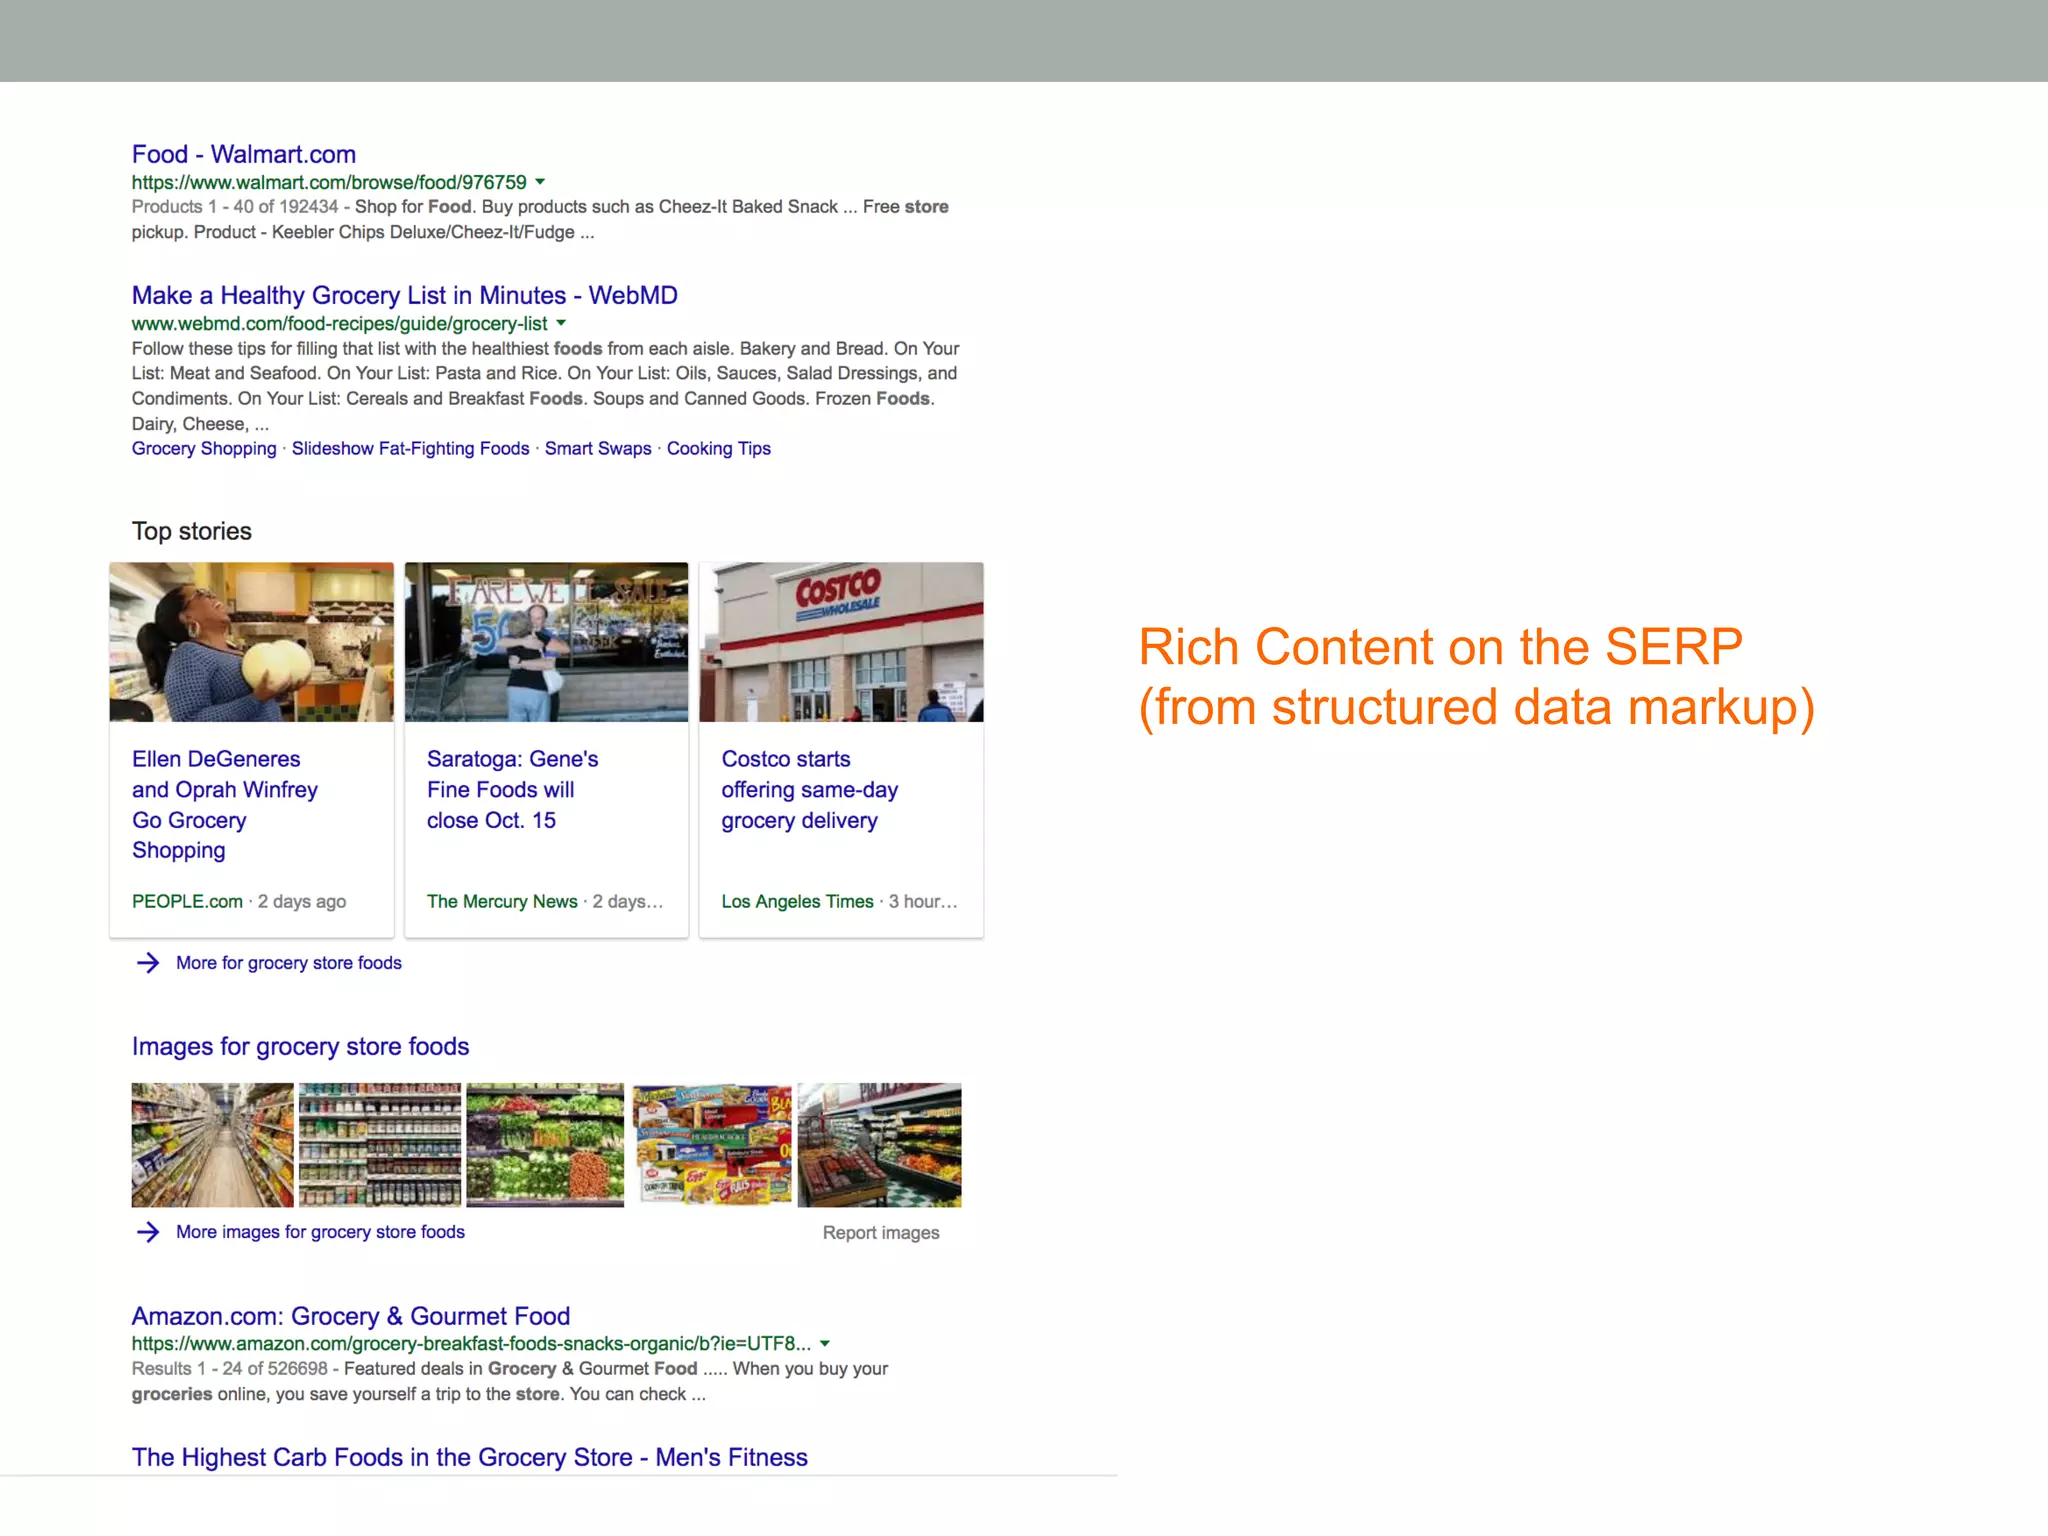The width and height of the screenshot is (2048, 1536).
Task: Open the Food - Walmart.com result
Action: 243,154
